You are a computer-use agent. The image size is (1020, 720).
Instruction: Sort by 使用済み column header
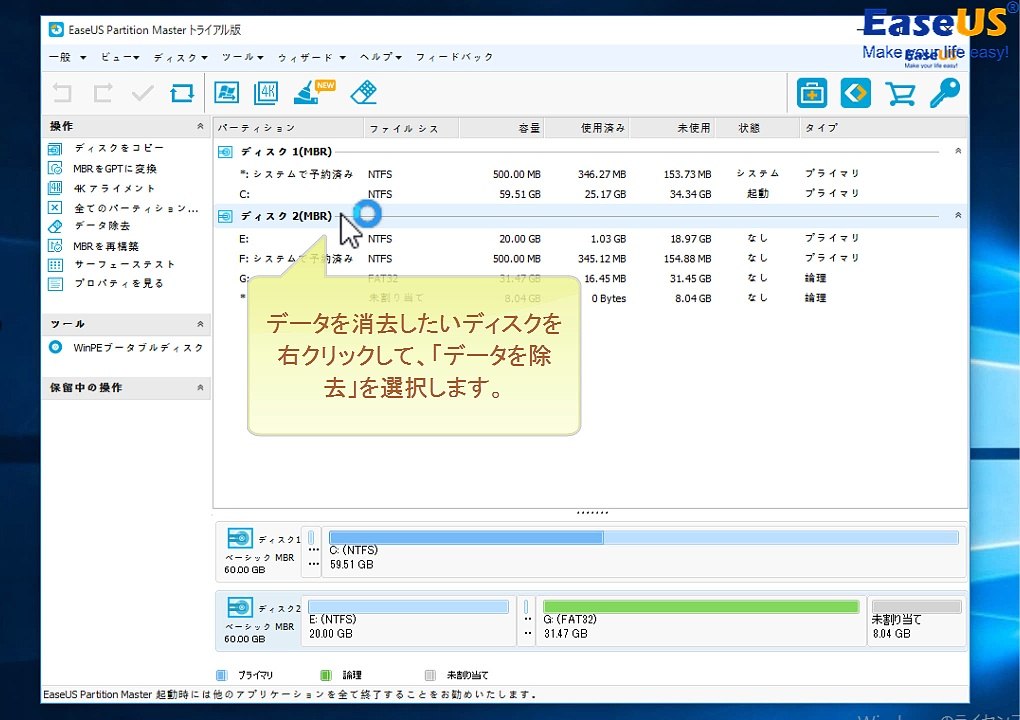587,128
